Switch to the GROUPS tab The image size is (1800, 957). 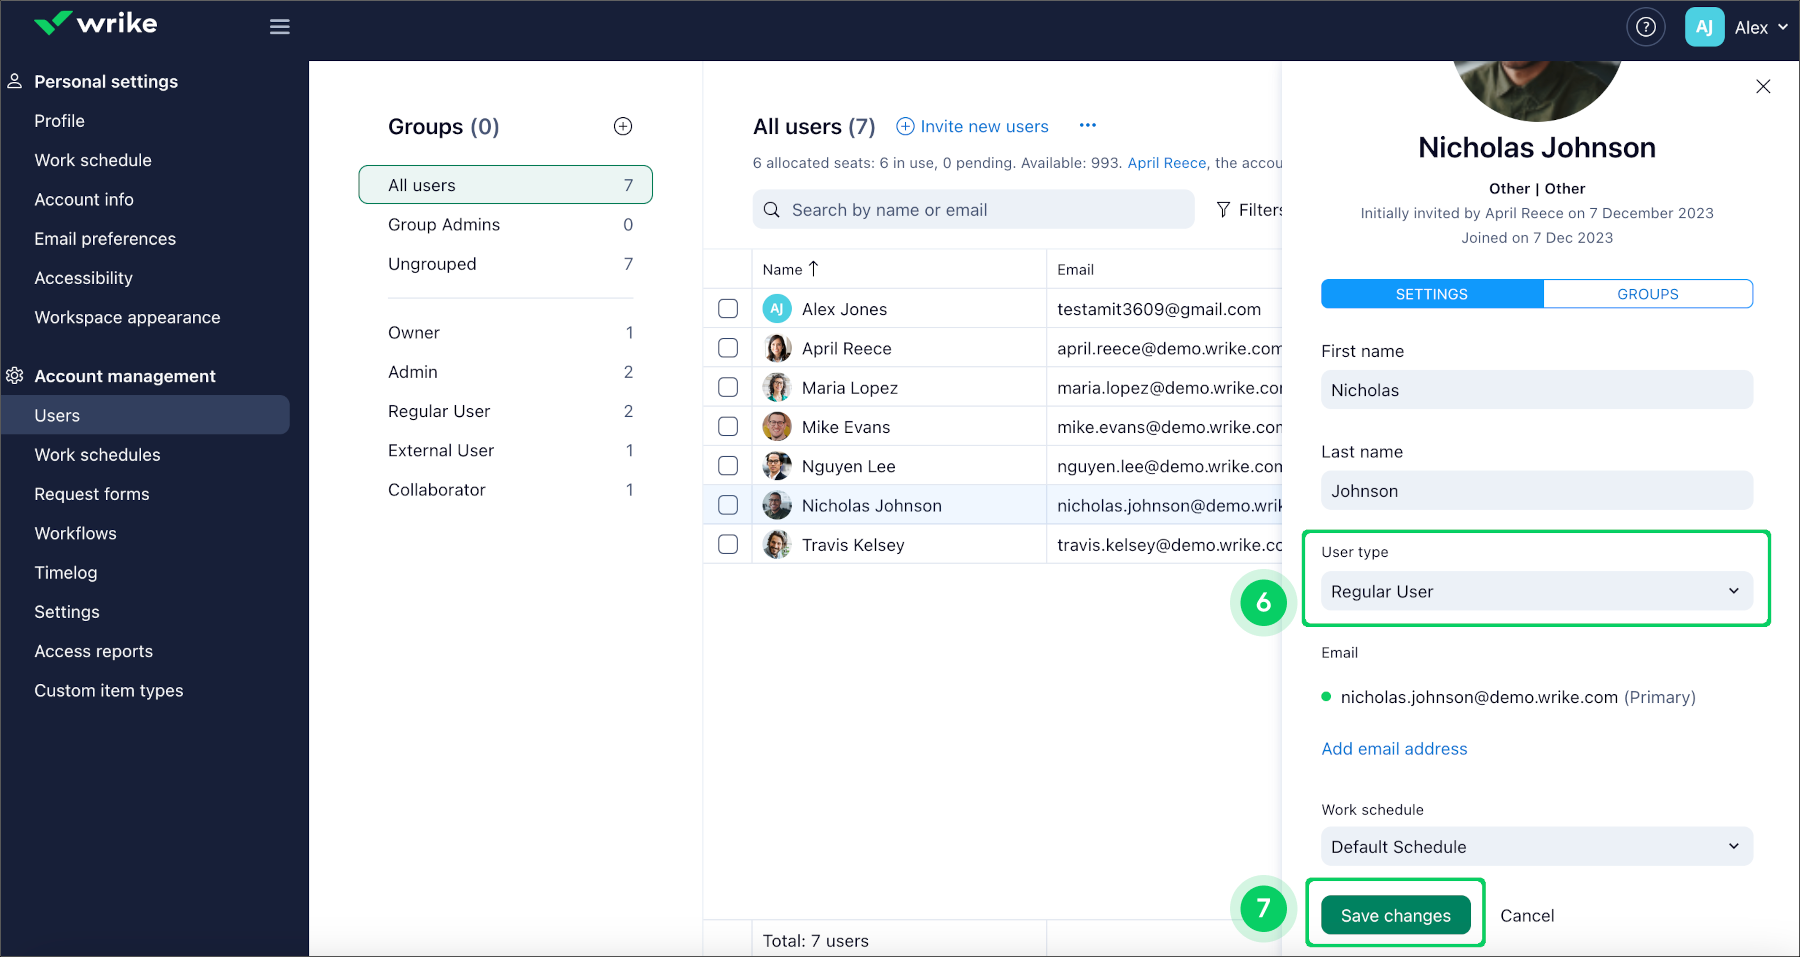(1647, 293)
